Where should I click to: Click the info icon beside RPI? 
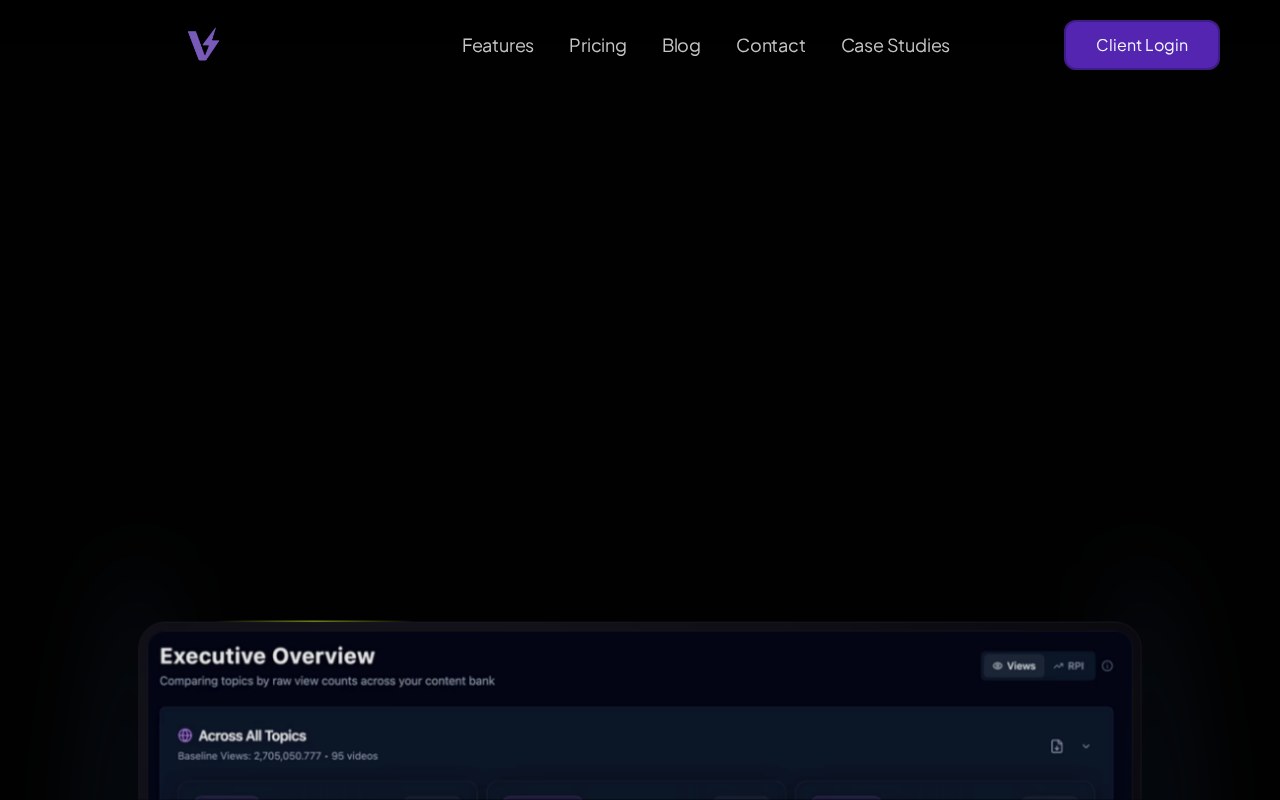click(x=1107, y=666)
